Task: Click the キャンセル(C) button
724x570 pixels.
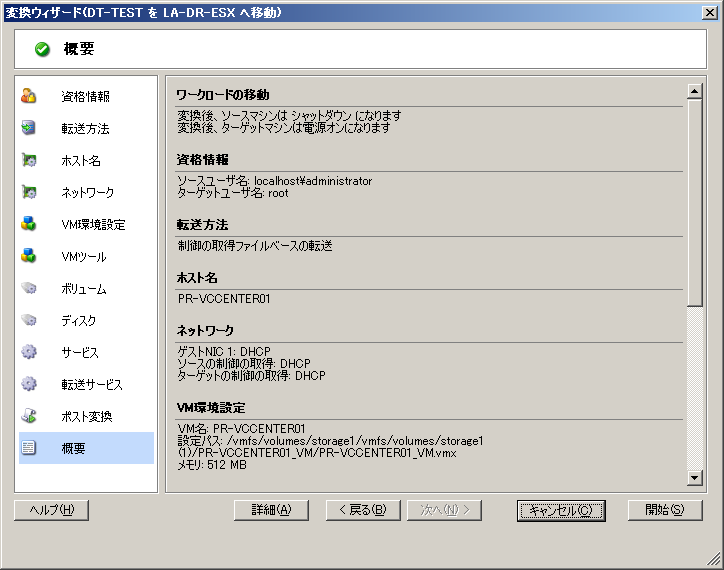Action: click(561, 510)
